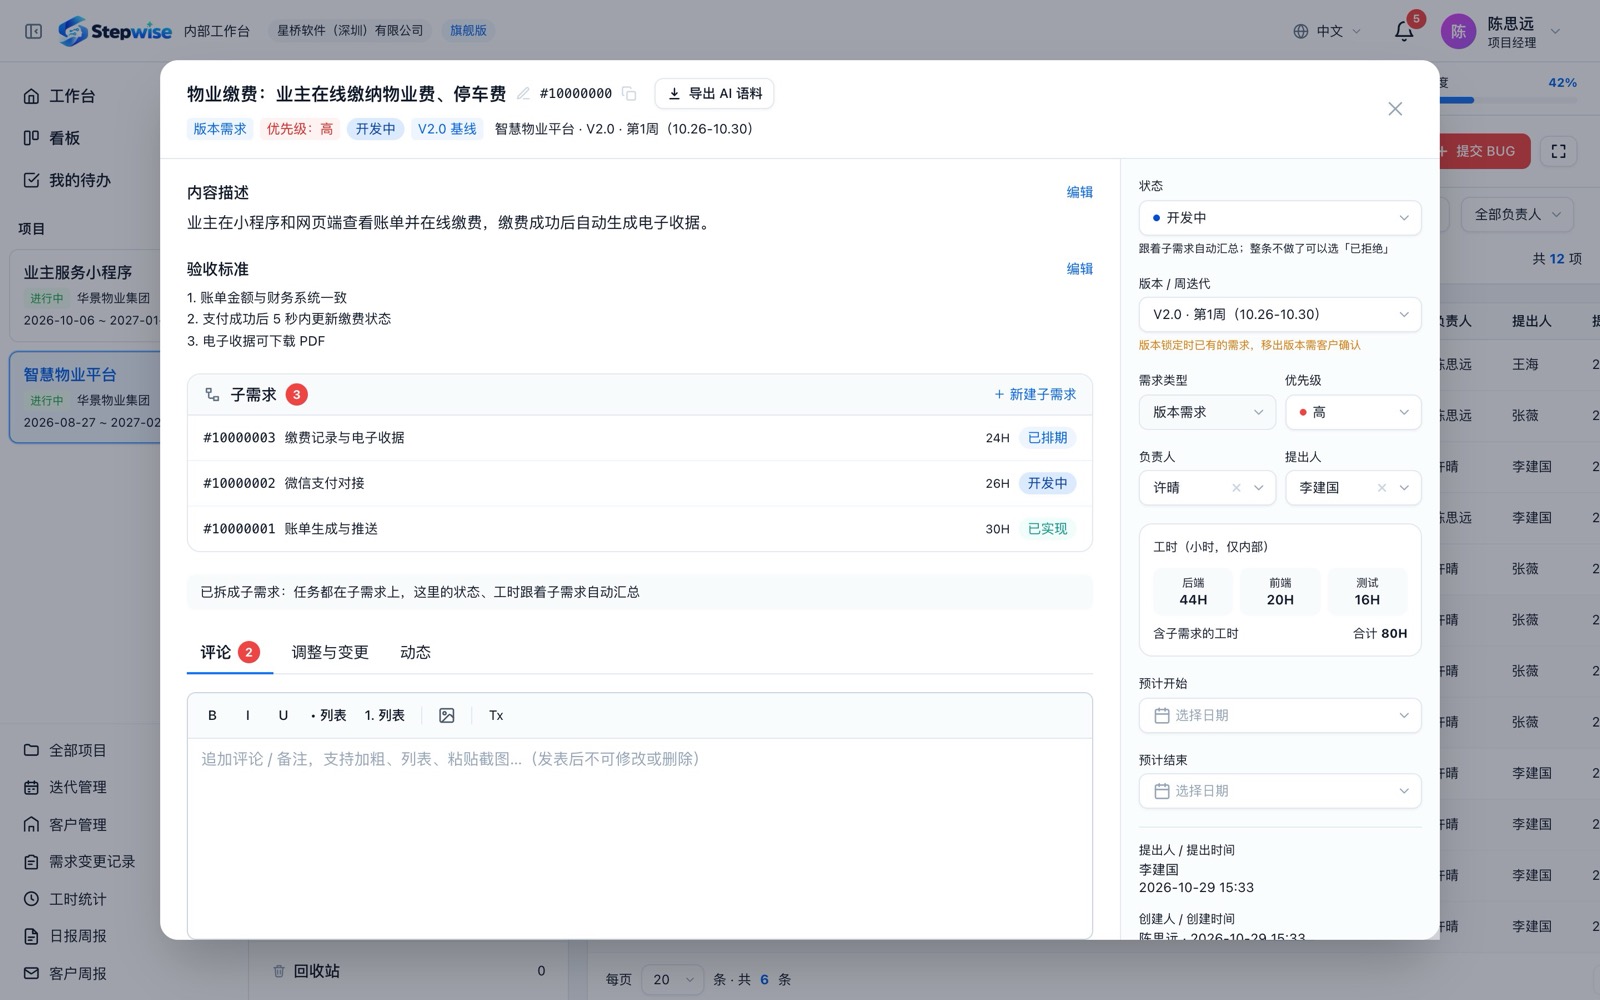Click 导出 AI 语料 button
1600x1000 pixels.
(714, 93)
